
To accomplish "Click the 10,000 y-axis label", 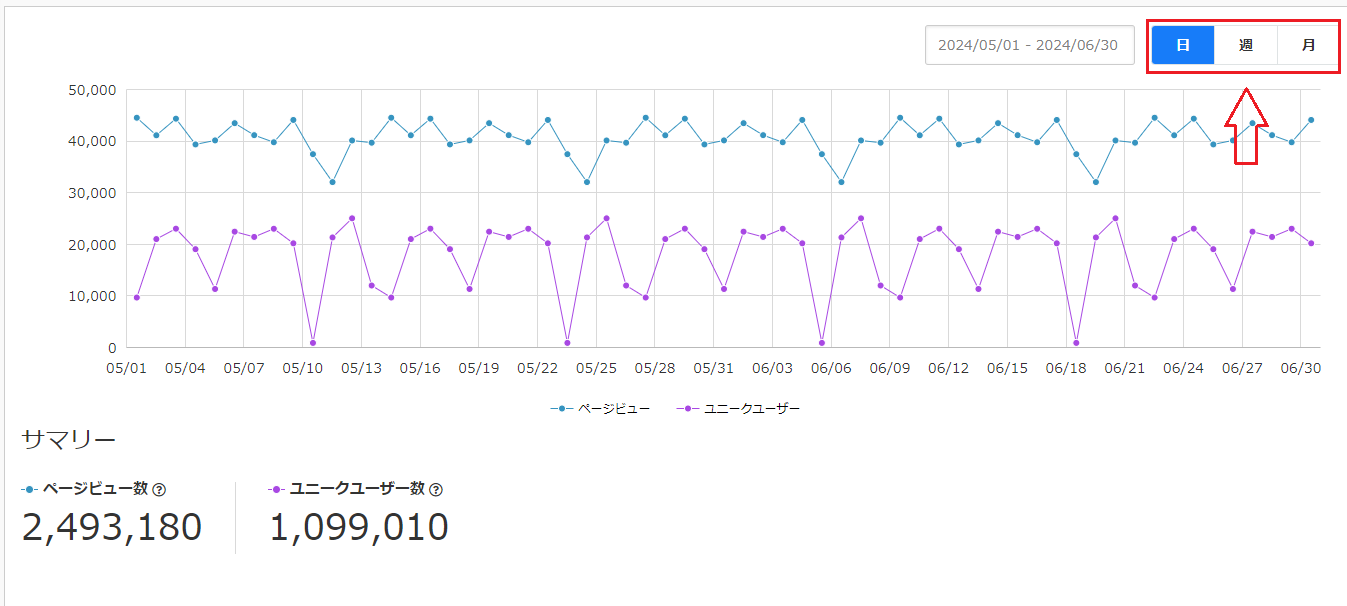I will click(92, 296).
